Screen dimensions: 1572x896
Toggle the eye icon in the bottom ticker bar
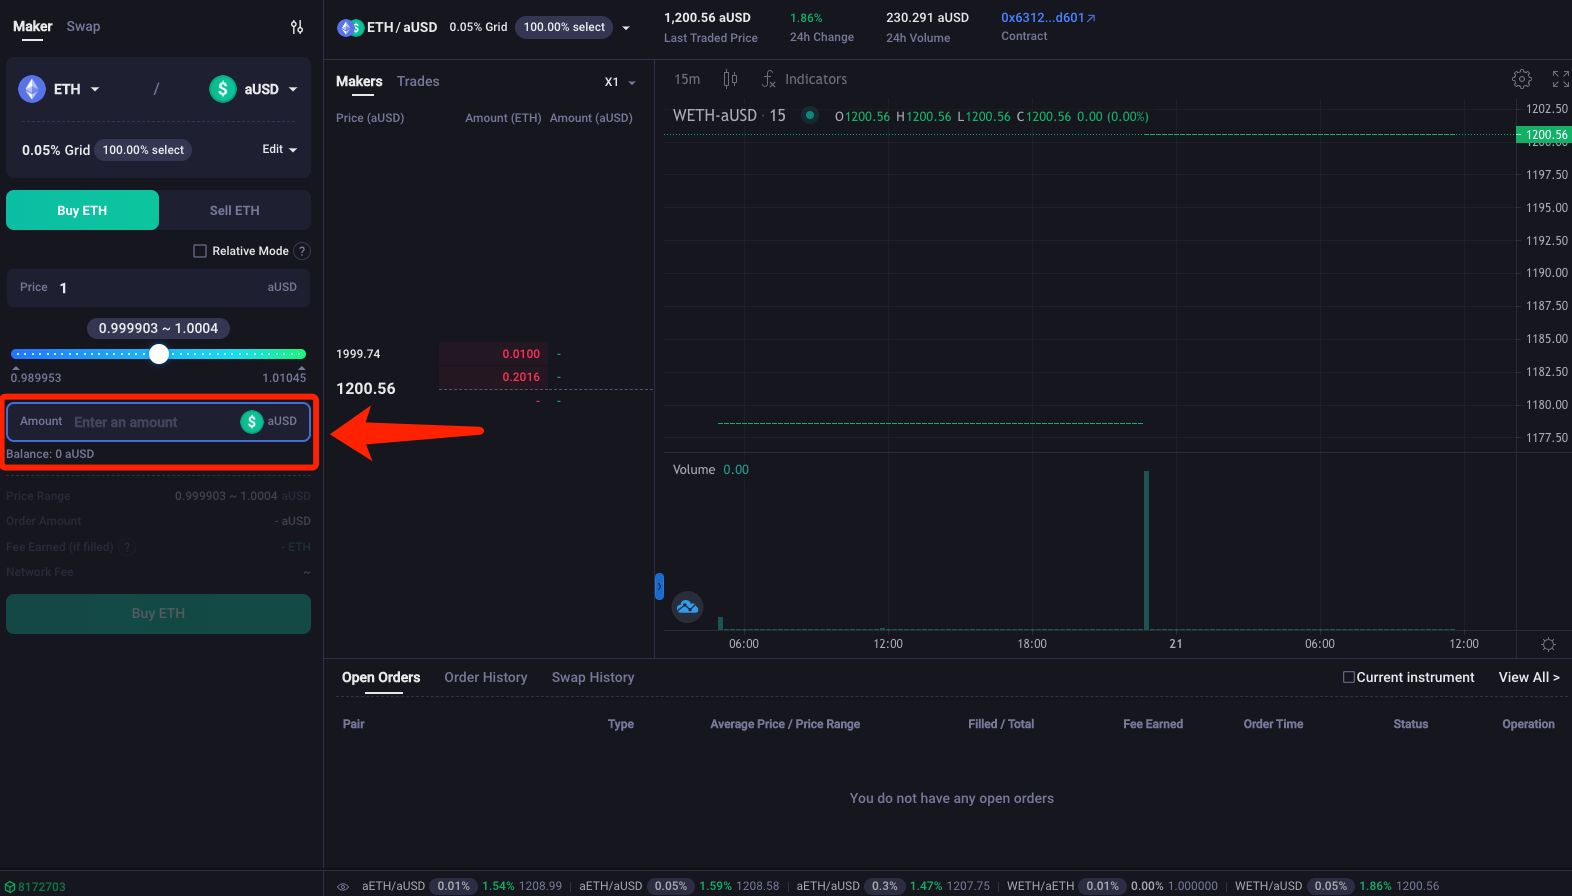pyautogui.click(x=343, y=886)
